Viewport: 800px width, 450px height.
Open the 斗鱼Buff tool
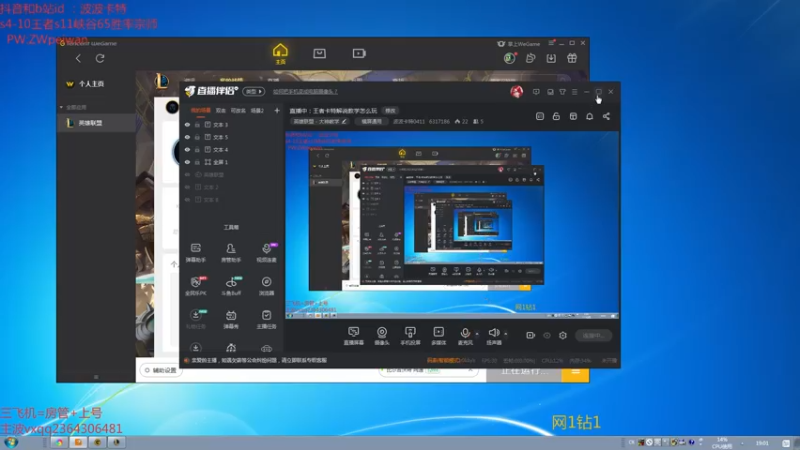pyautogui.click(x=231, y=286)
